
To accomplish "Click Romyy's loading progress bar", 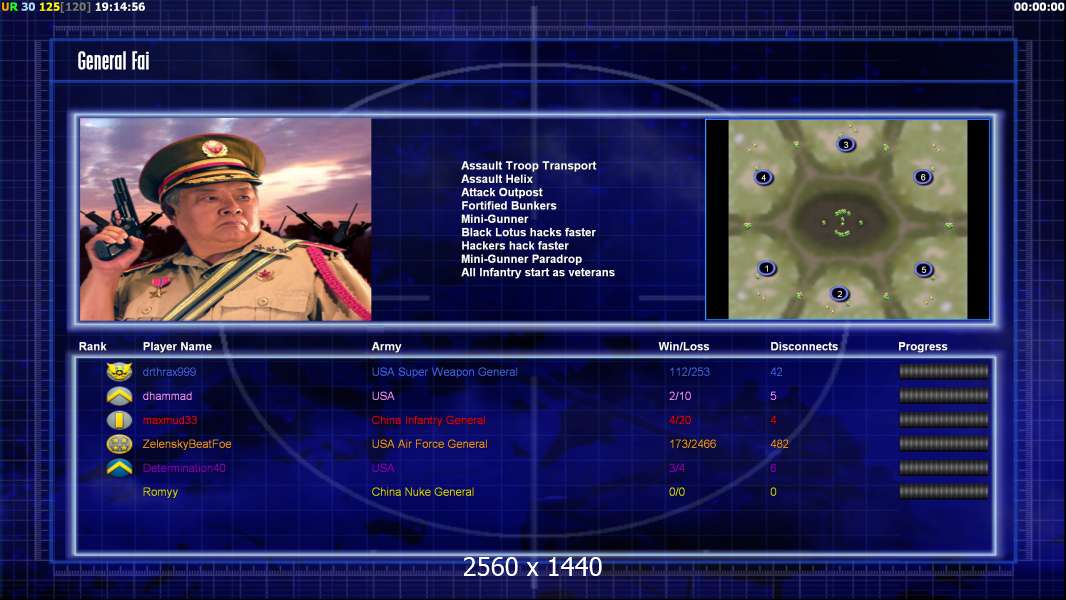I will click(944, 491).
